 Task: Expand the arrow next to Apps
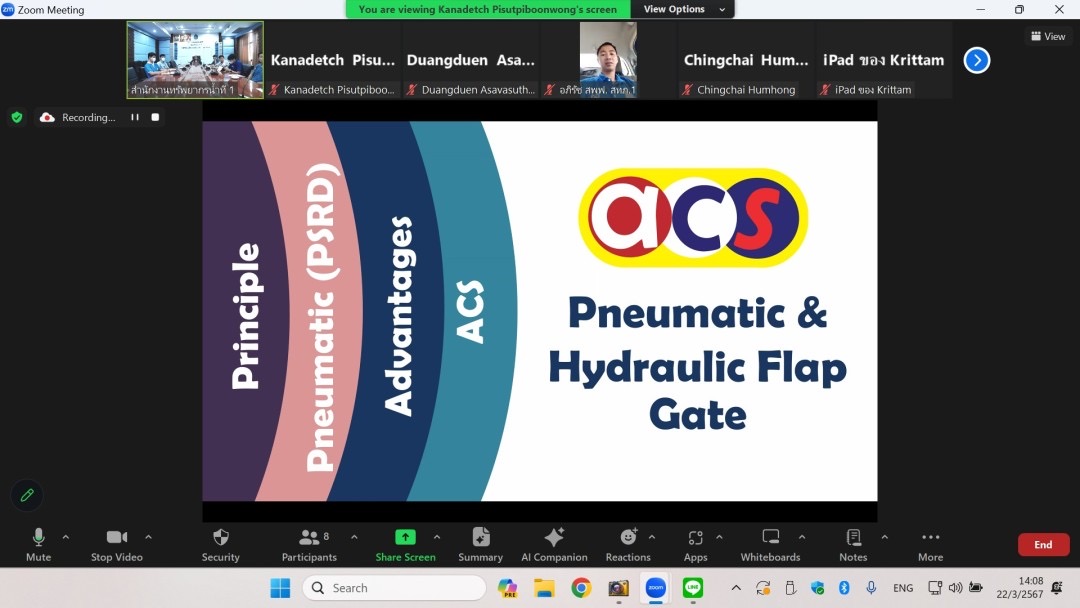(719, 537)
